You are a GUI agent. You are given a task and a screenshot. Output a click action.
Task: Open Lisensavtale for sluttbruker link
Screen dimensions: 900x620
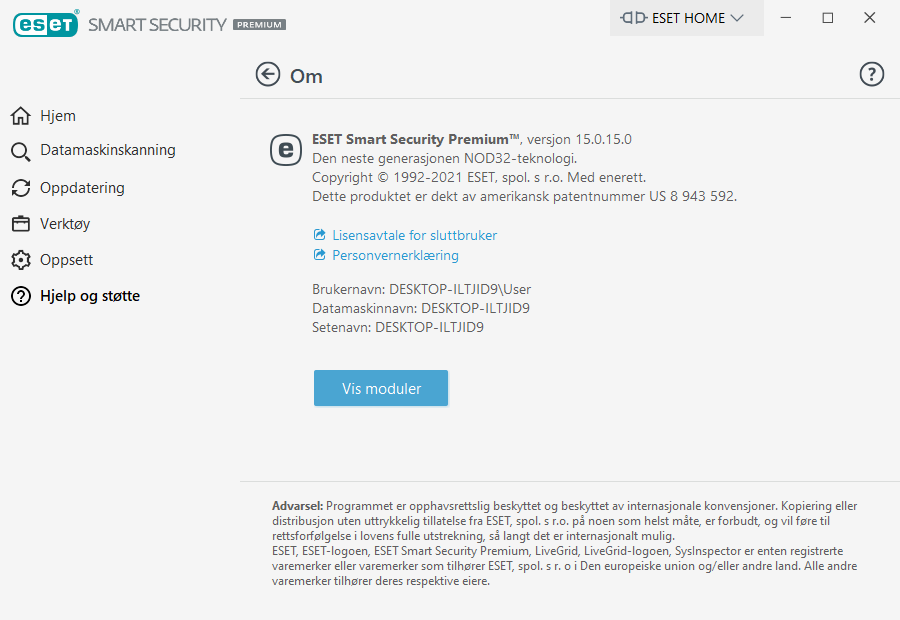[x=414, y=235]
